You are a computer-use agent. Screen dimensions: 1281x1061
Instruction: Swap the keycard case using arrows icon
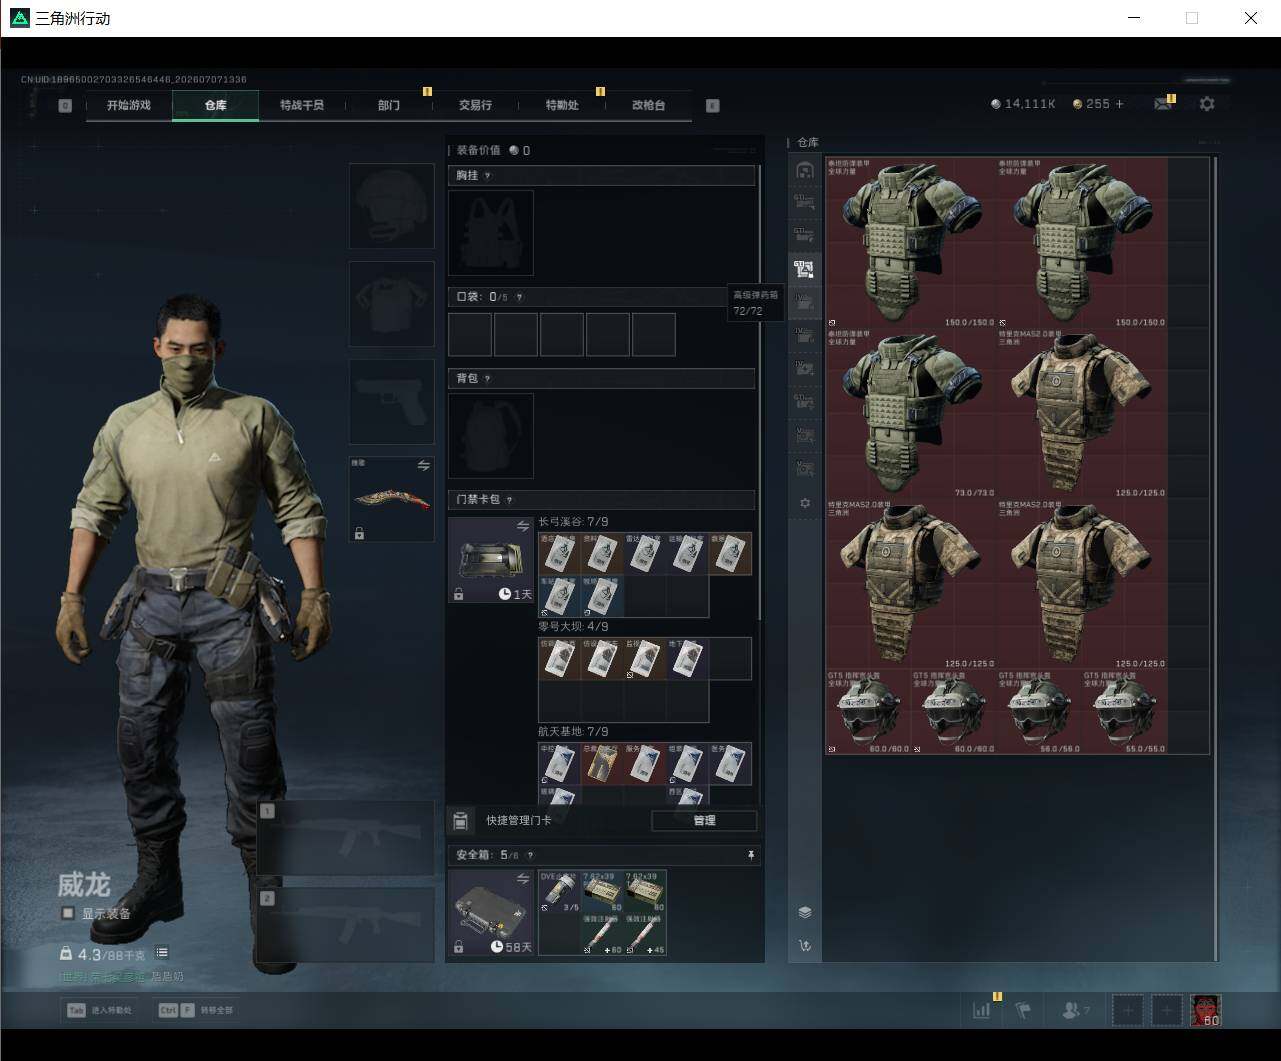(523, 526)
